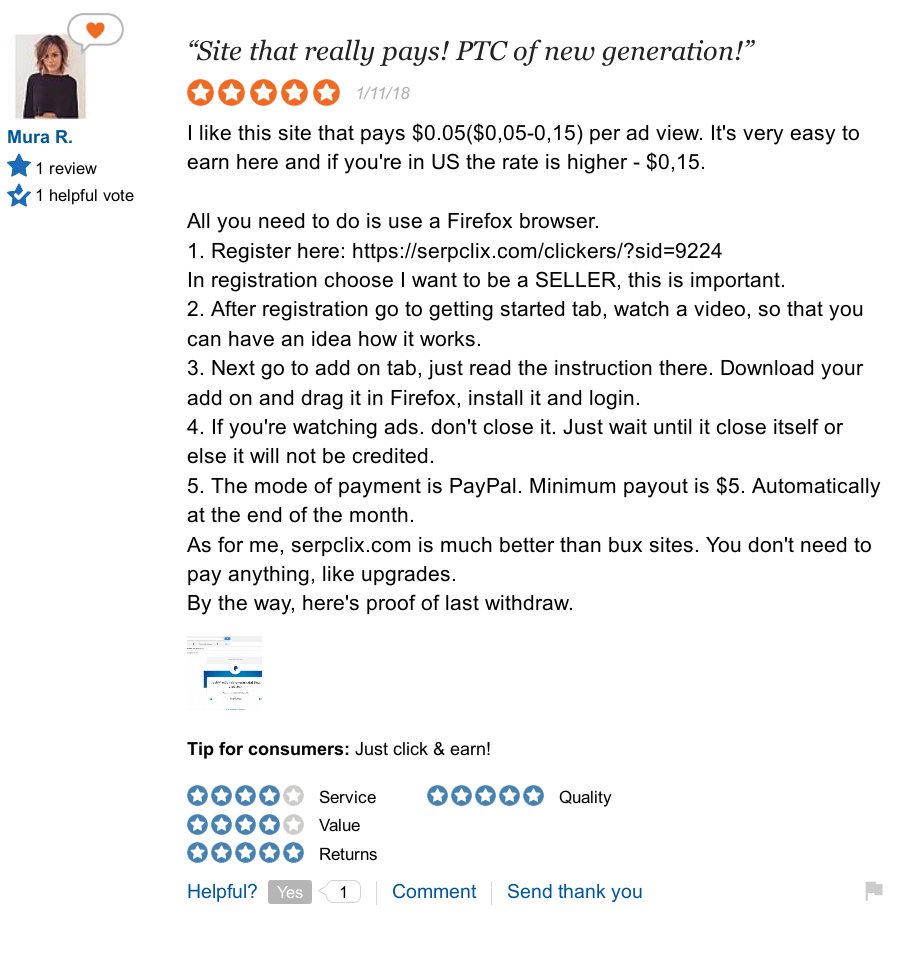Screen dimensions: 900x960
Task: Click the grey fifth Service rating star
Action: click(293, 796)
